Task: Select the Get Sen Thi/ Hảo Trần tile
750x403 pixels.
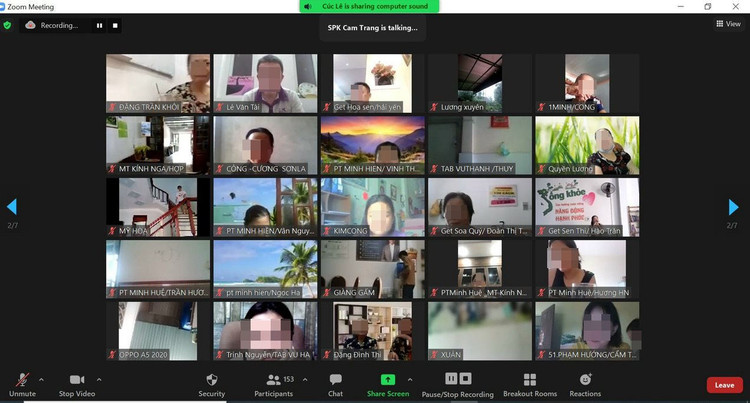Action: tap(587, 207)
